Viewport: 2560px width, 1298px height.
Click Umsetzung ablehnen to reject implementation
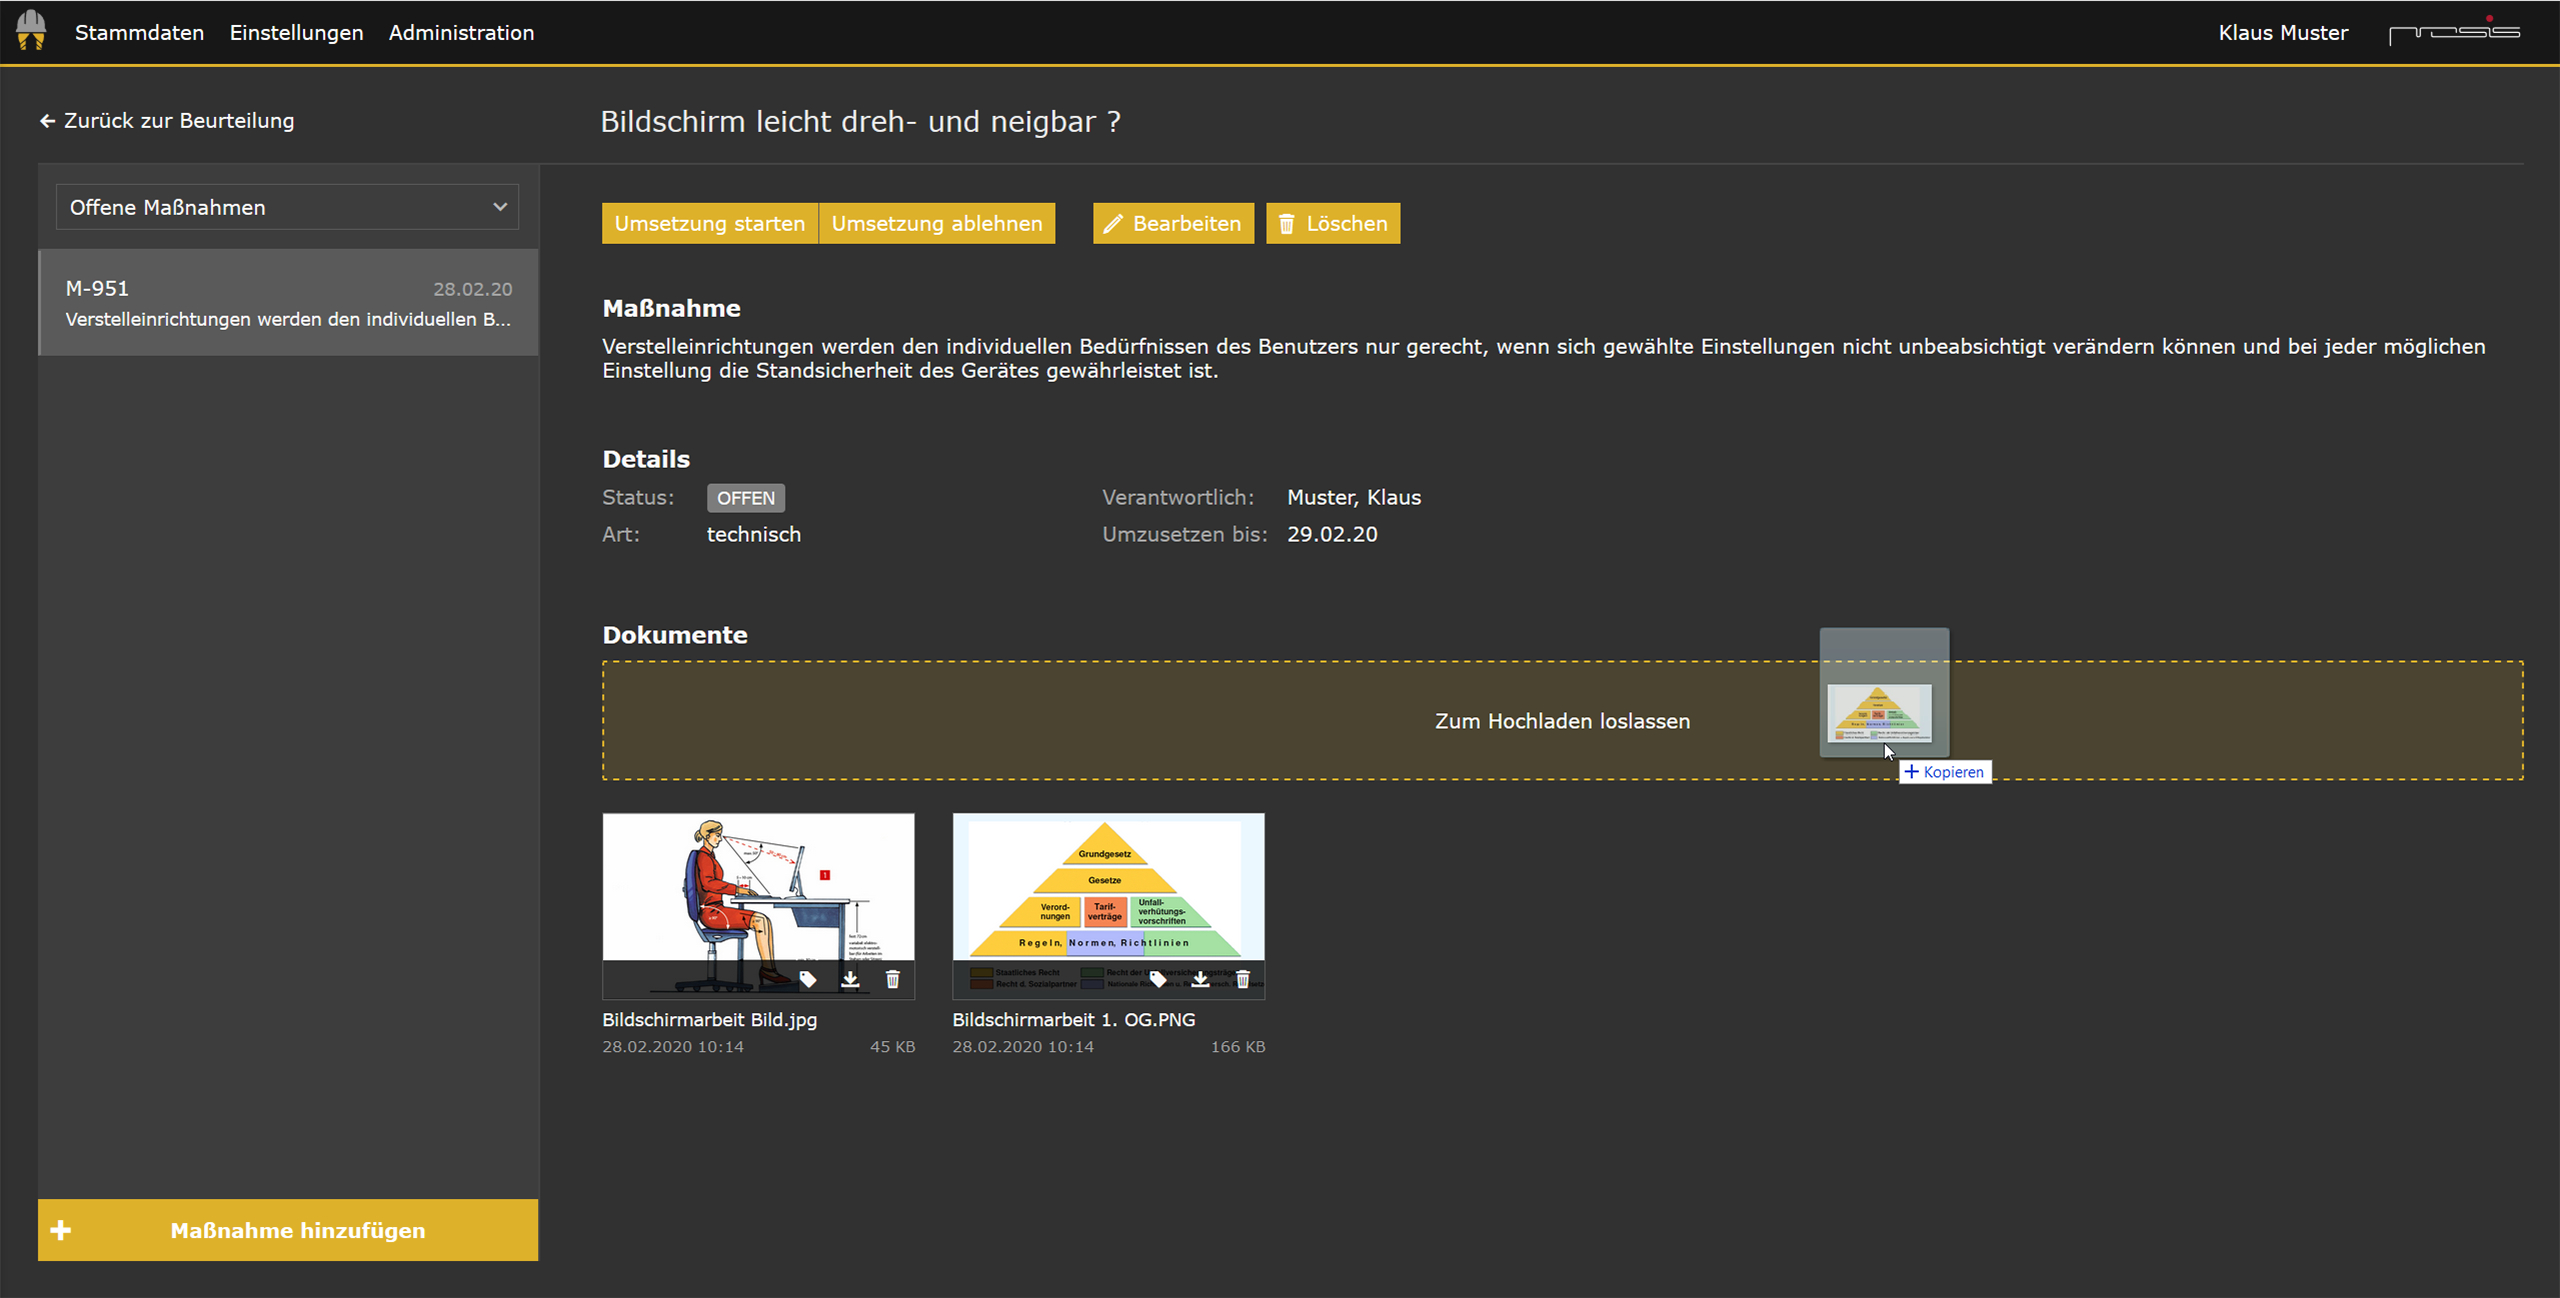point(937,223)
